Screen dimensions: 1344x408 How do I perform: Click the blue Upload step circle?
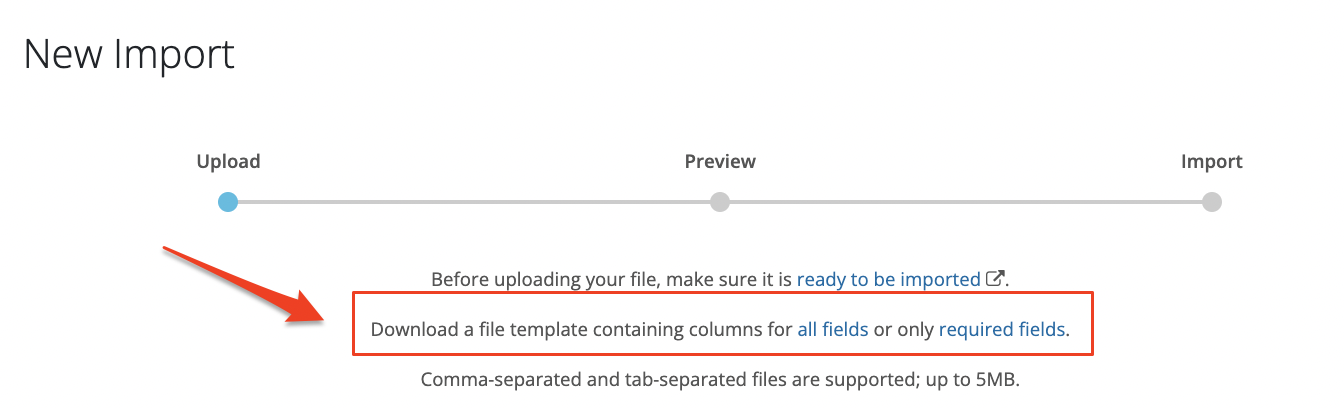(x=228, y=202)
